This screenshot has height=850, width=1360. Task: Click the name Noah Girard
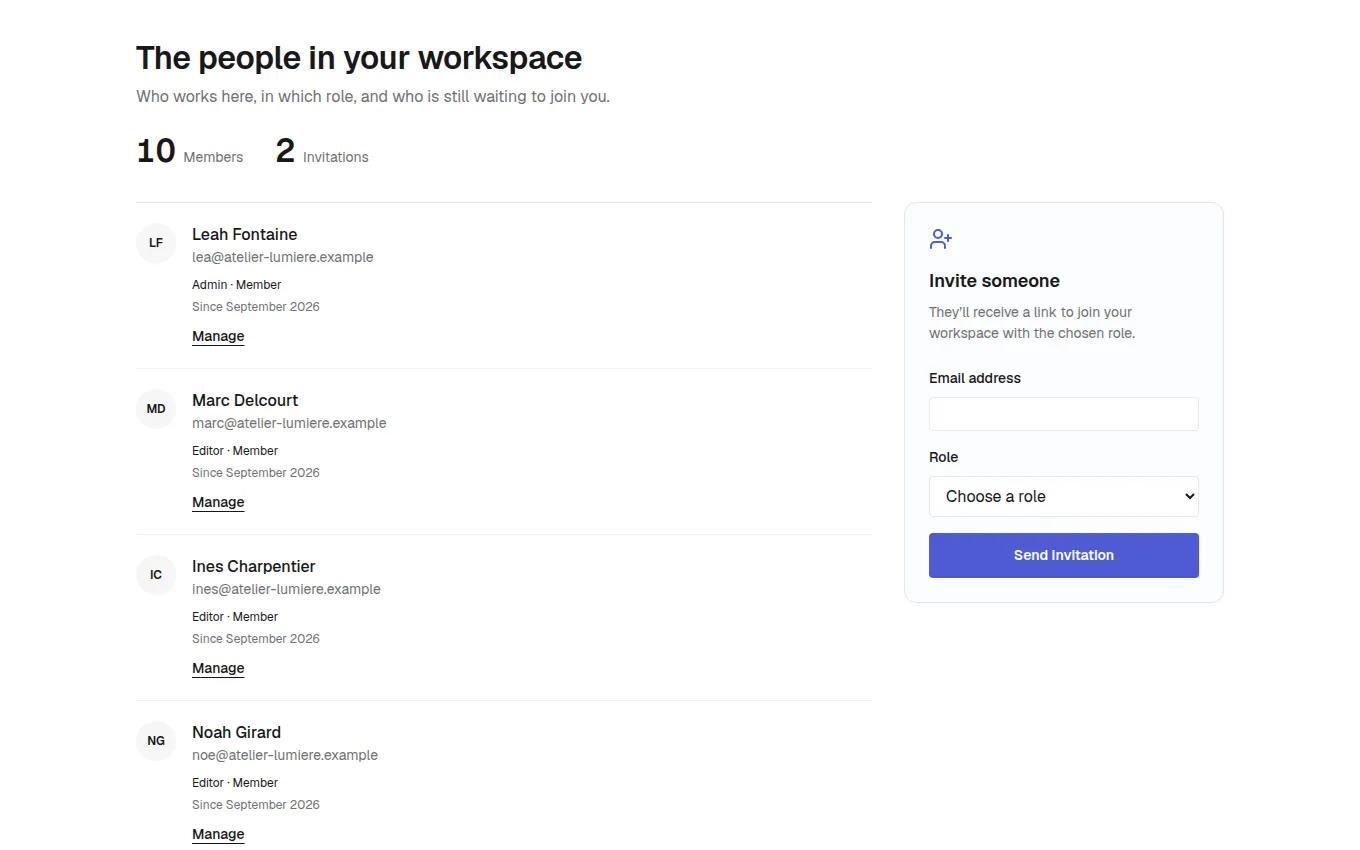coord(237,732)
